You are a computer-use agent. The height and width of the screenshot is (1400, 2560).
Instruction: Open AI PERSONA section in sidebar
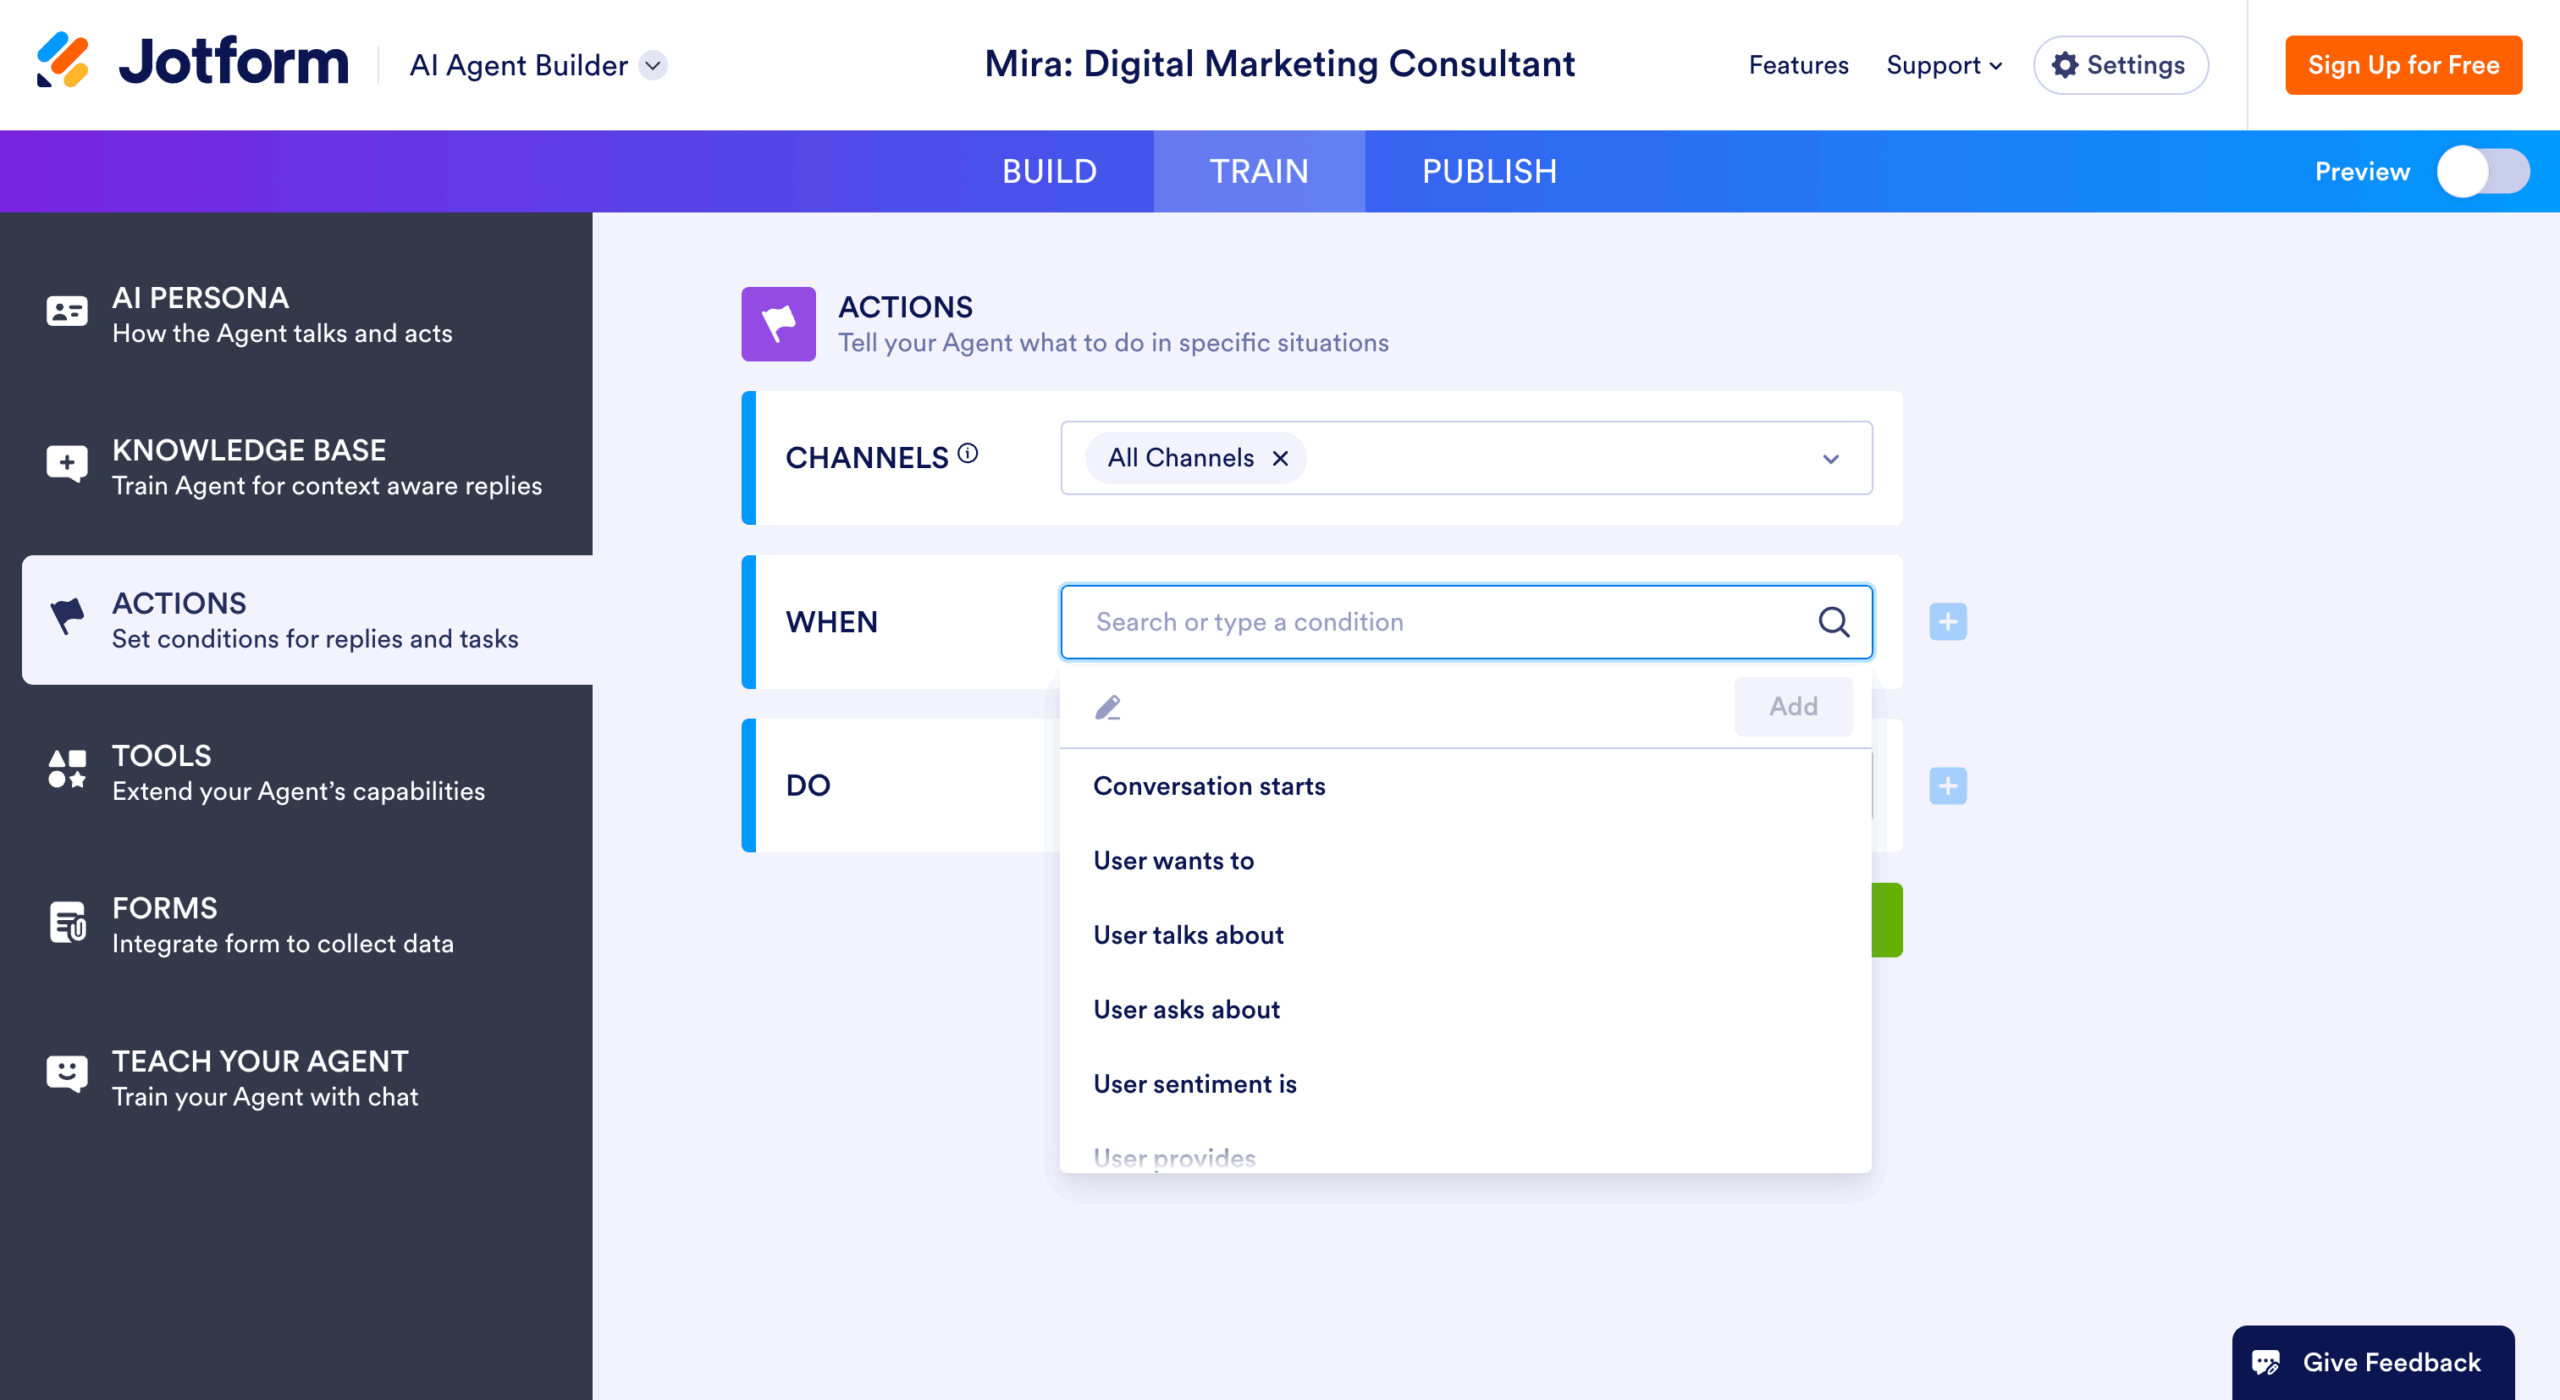[x=296, y=314]
